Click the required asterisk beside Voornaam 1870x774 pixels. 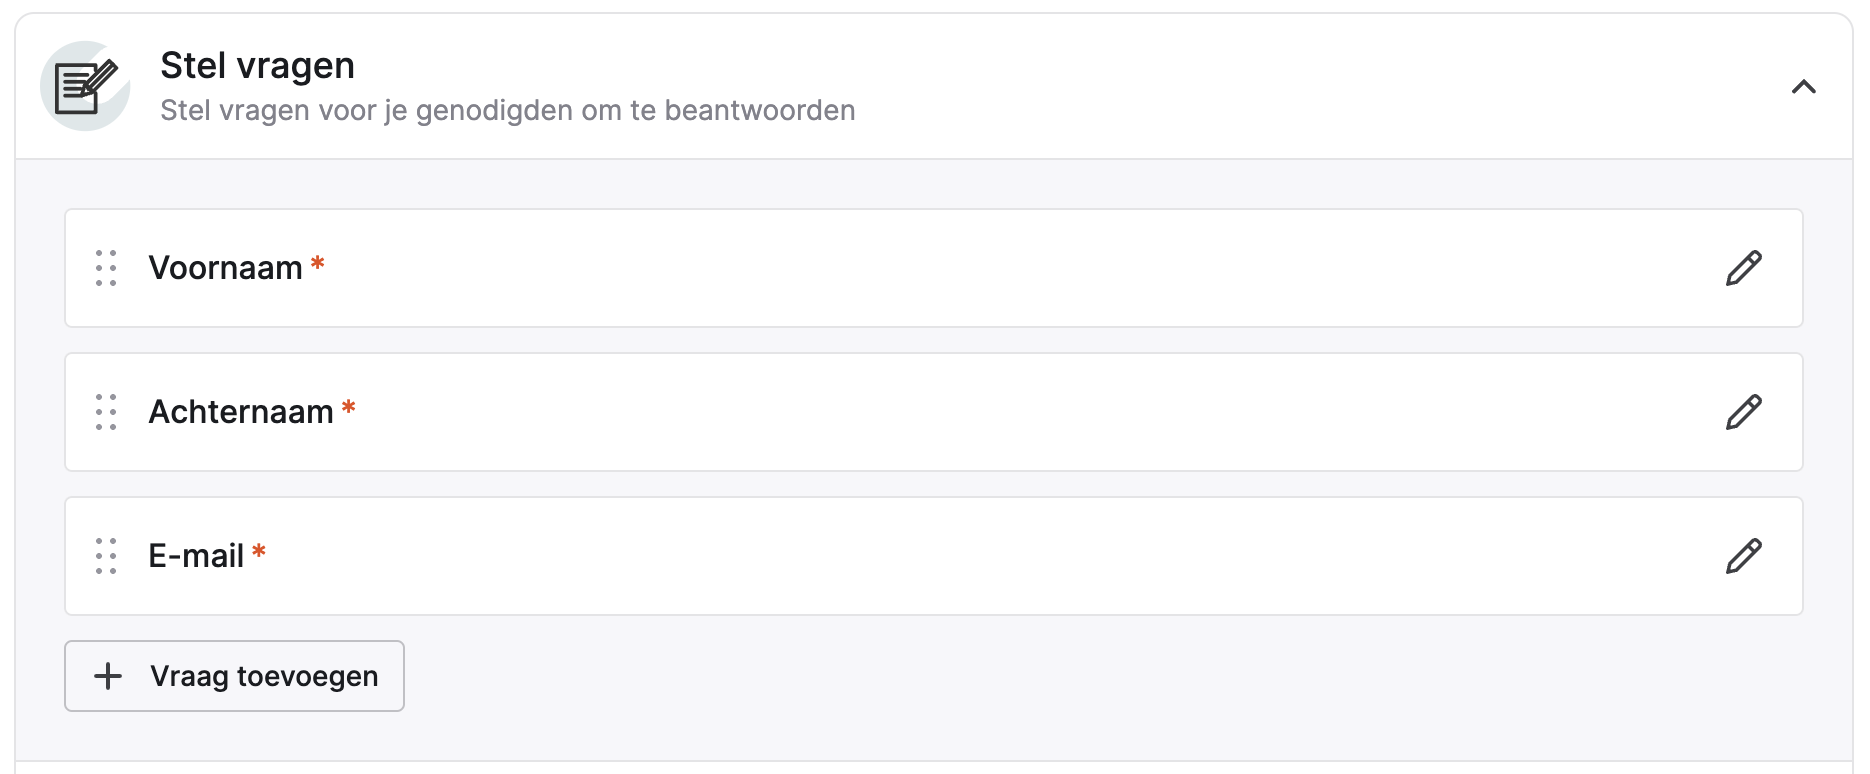coord(317,264)
